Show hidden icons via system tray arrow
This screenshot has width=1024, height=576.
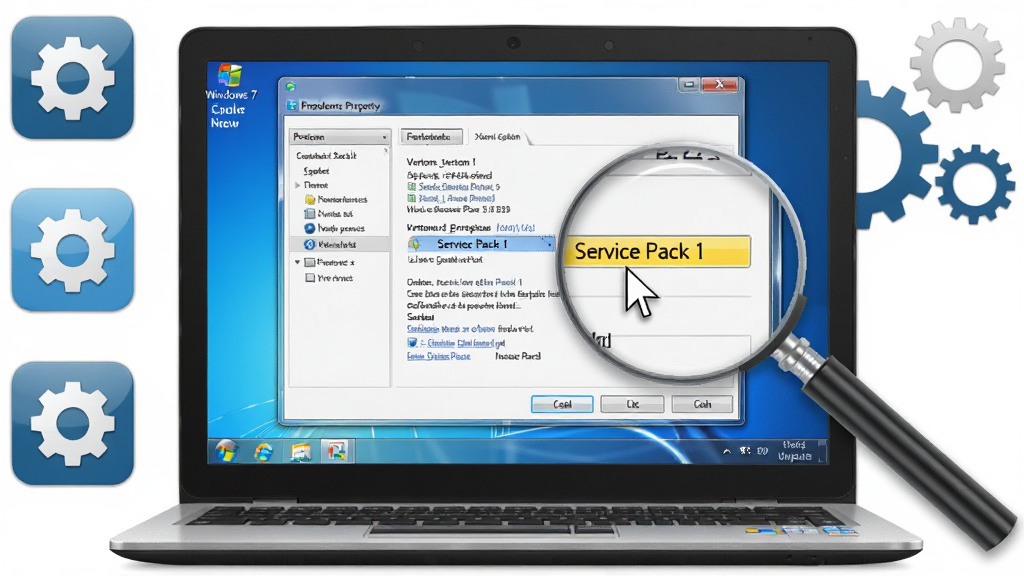(726, 451)
